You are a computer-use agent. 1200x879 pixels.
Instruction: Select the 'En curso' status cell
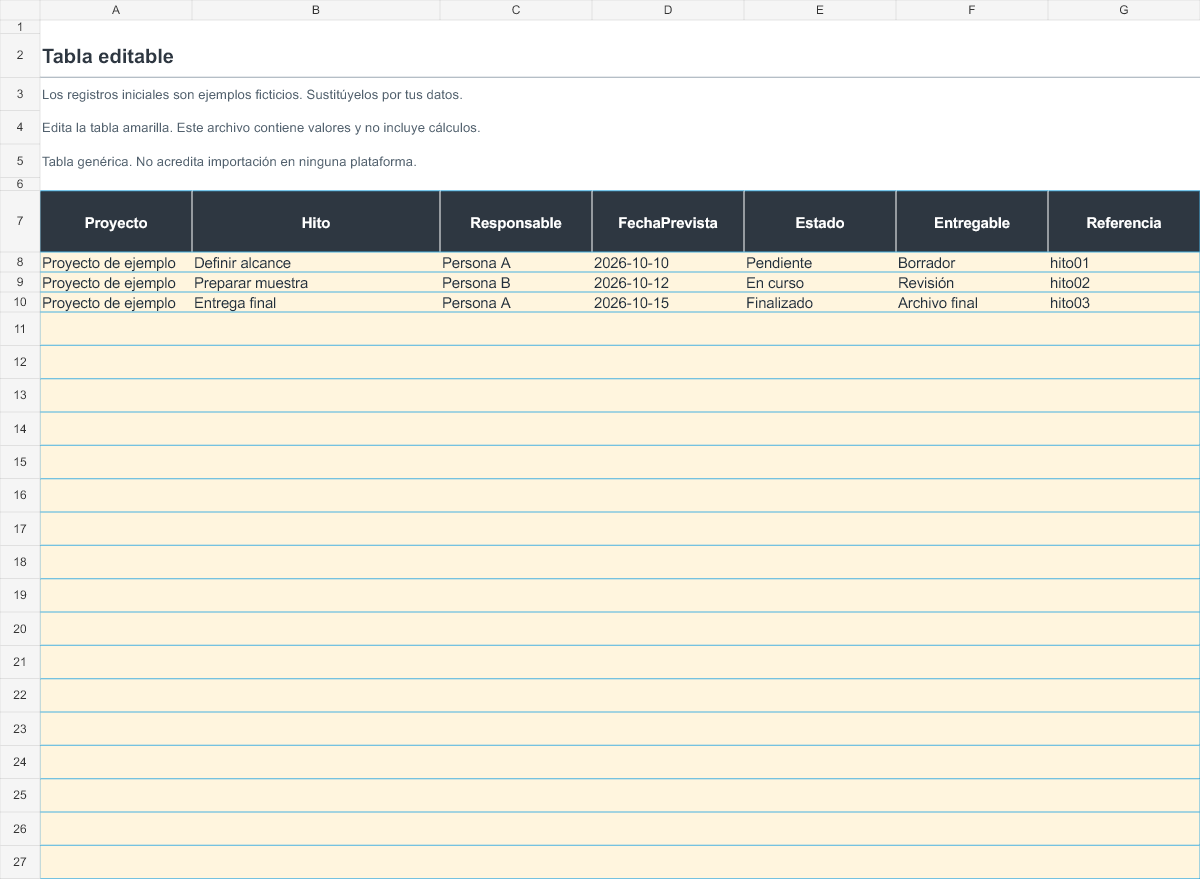coord(820,283)
